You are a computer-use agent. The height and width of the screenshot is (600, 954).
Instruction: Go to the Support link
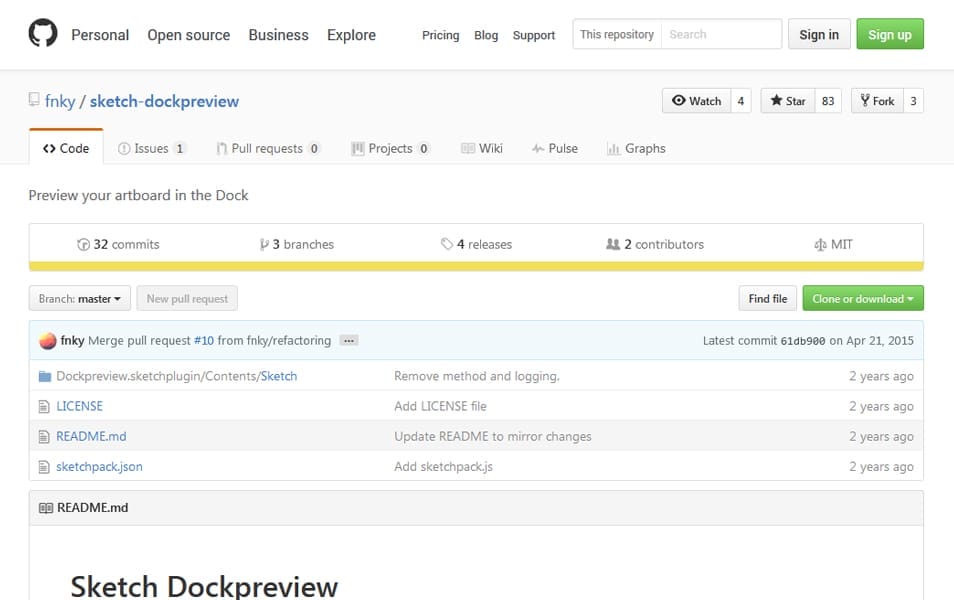(x=534, y=35)
